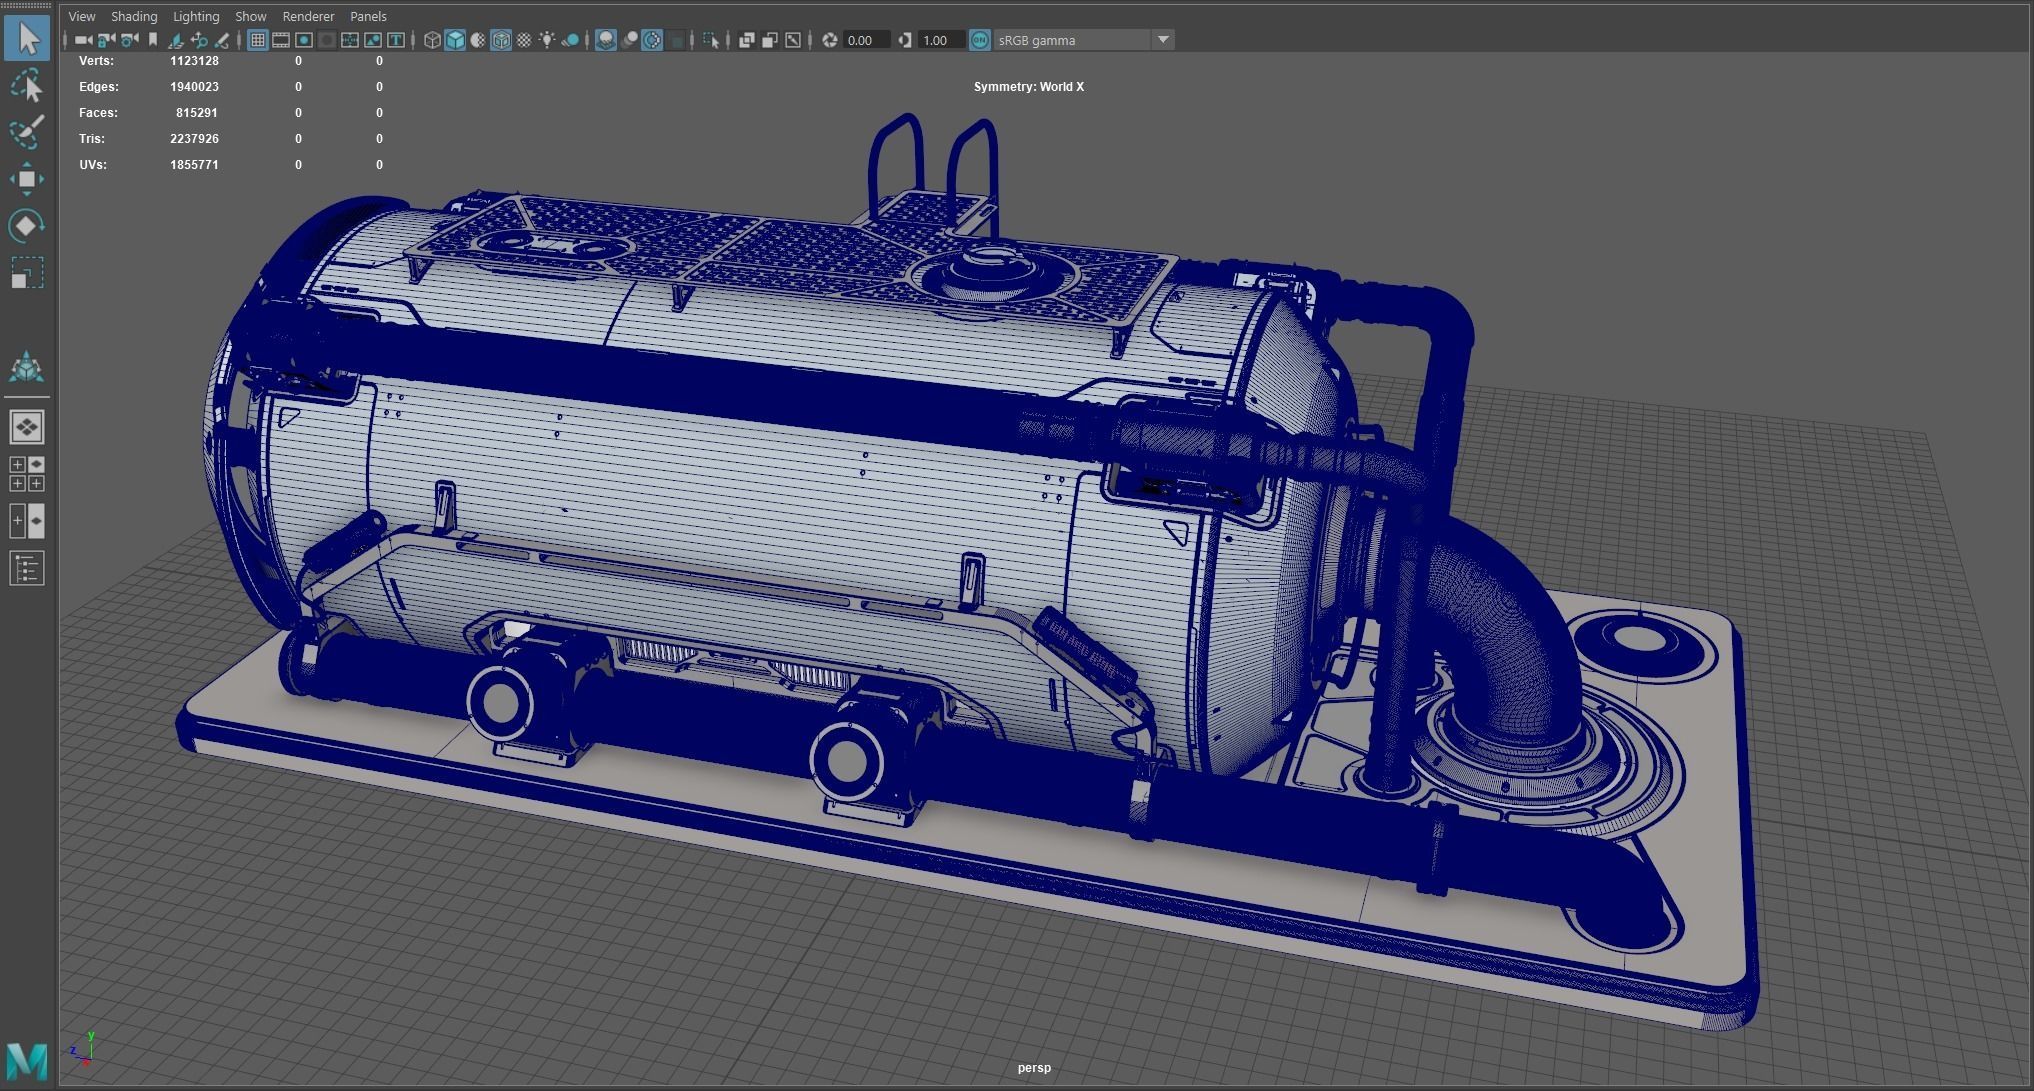
Task: Lock the current camera
Action: pos(106,40)
